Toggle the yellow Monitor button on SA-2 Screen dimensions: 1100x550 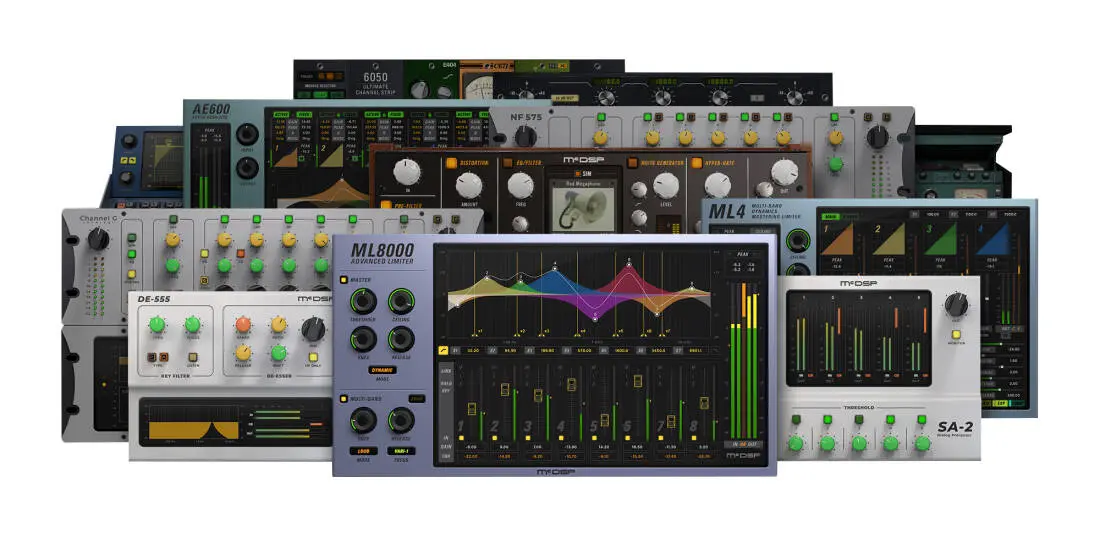[956, 336]
